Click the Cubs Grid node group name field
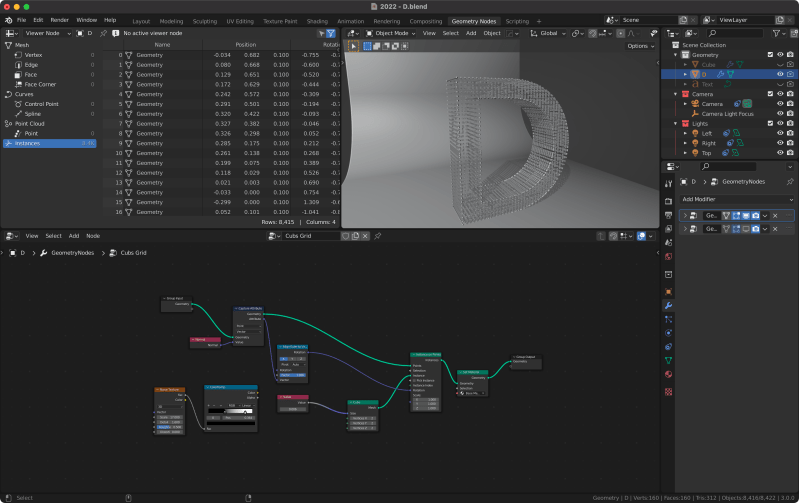 [x=311, y=236]
